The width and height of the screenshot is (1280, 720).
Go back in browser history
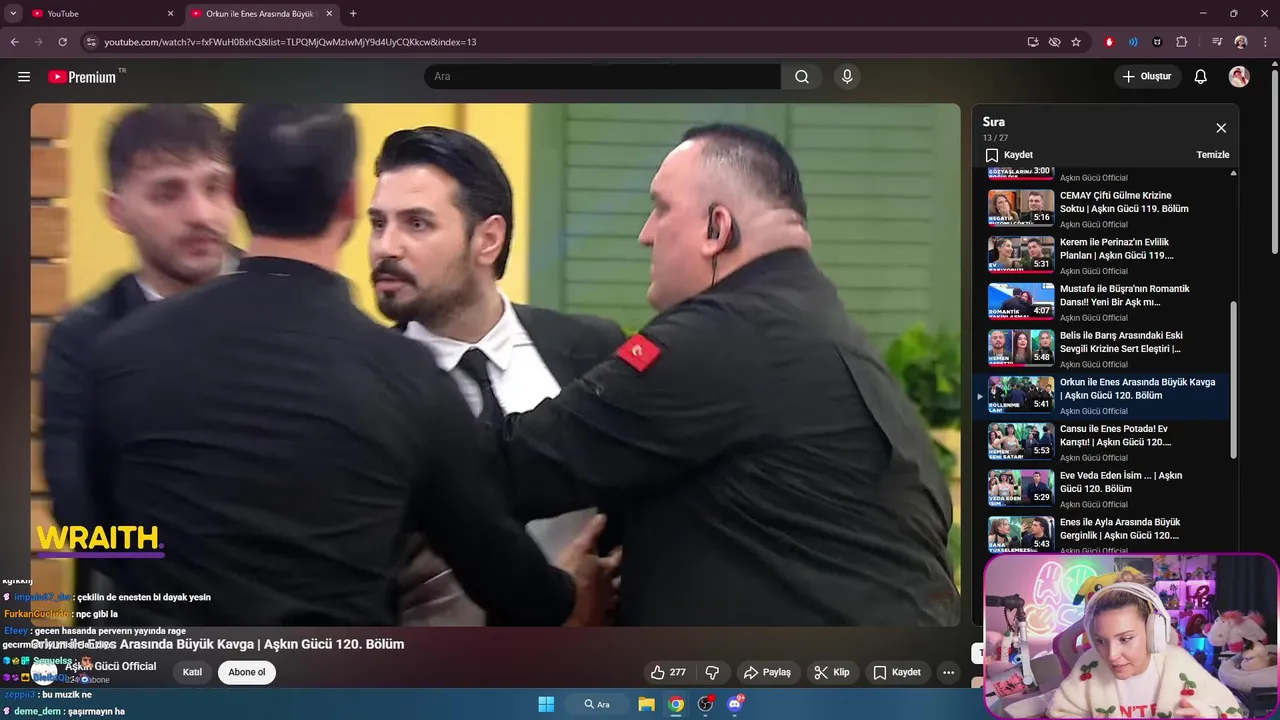[x=14, y=42]
